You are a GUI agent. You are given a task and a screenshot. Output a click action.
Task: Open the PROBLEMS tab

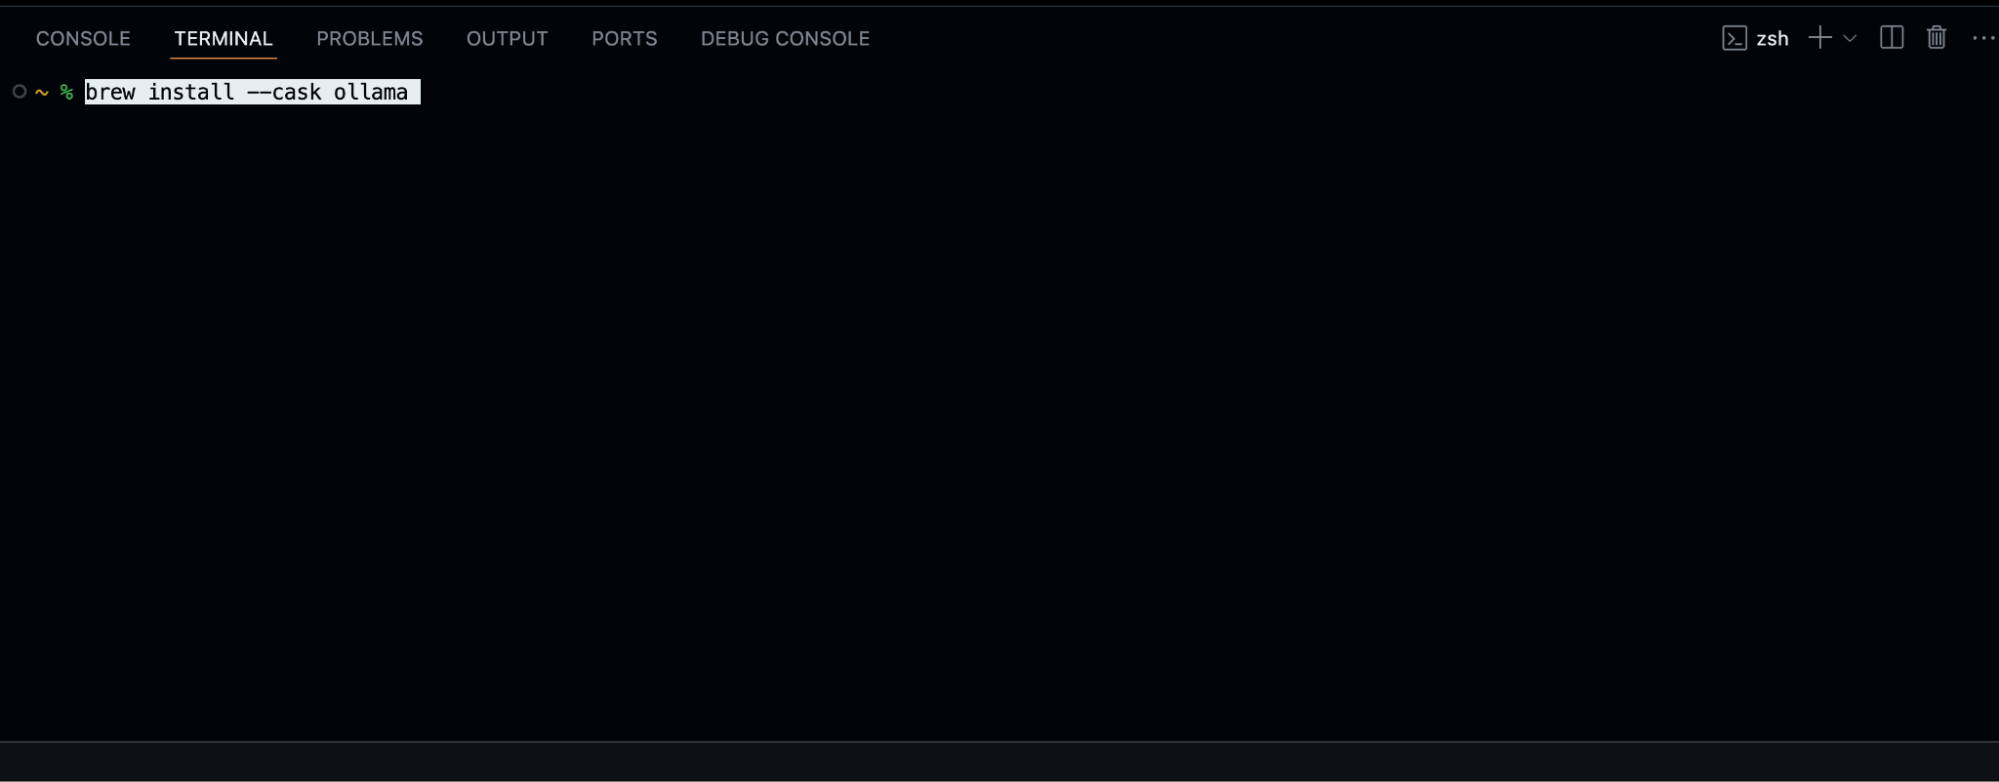click(369, 38)
